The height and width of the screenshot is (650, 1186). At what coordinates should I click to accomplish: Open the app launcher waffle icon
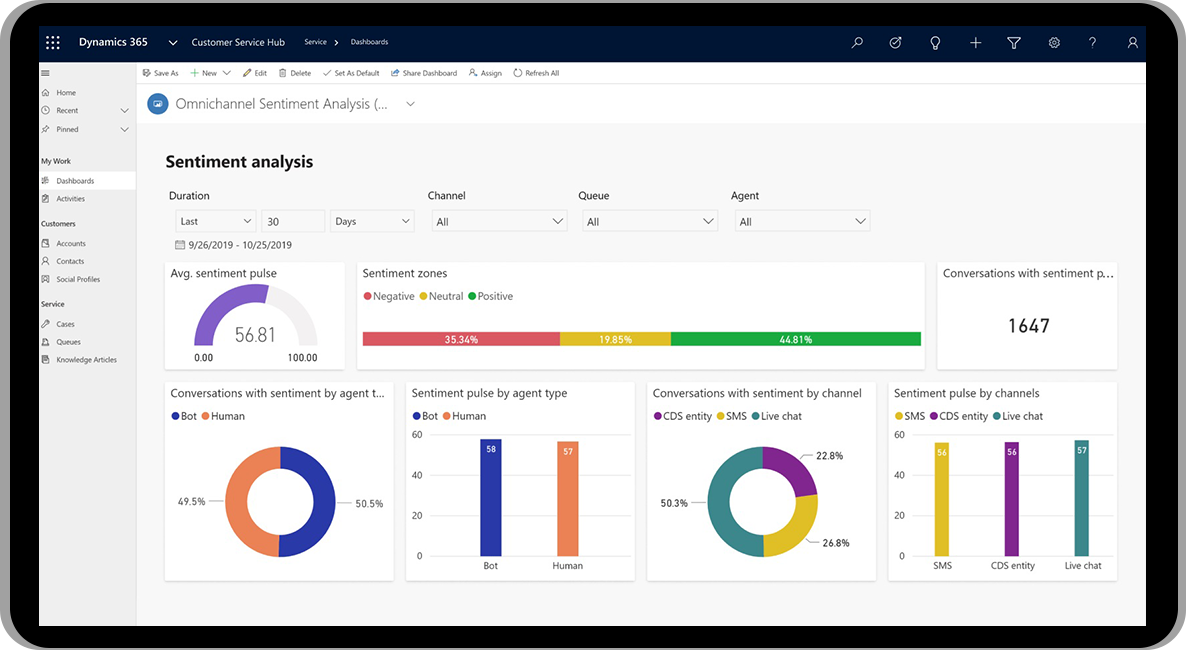pos(53,42)
